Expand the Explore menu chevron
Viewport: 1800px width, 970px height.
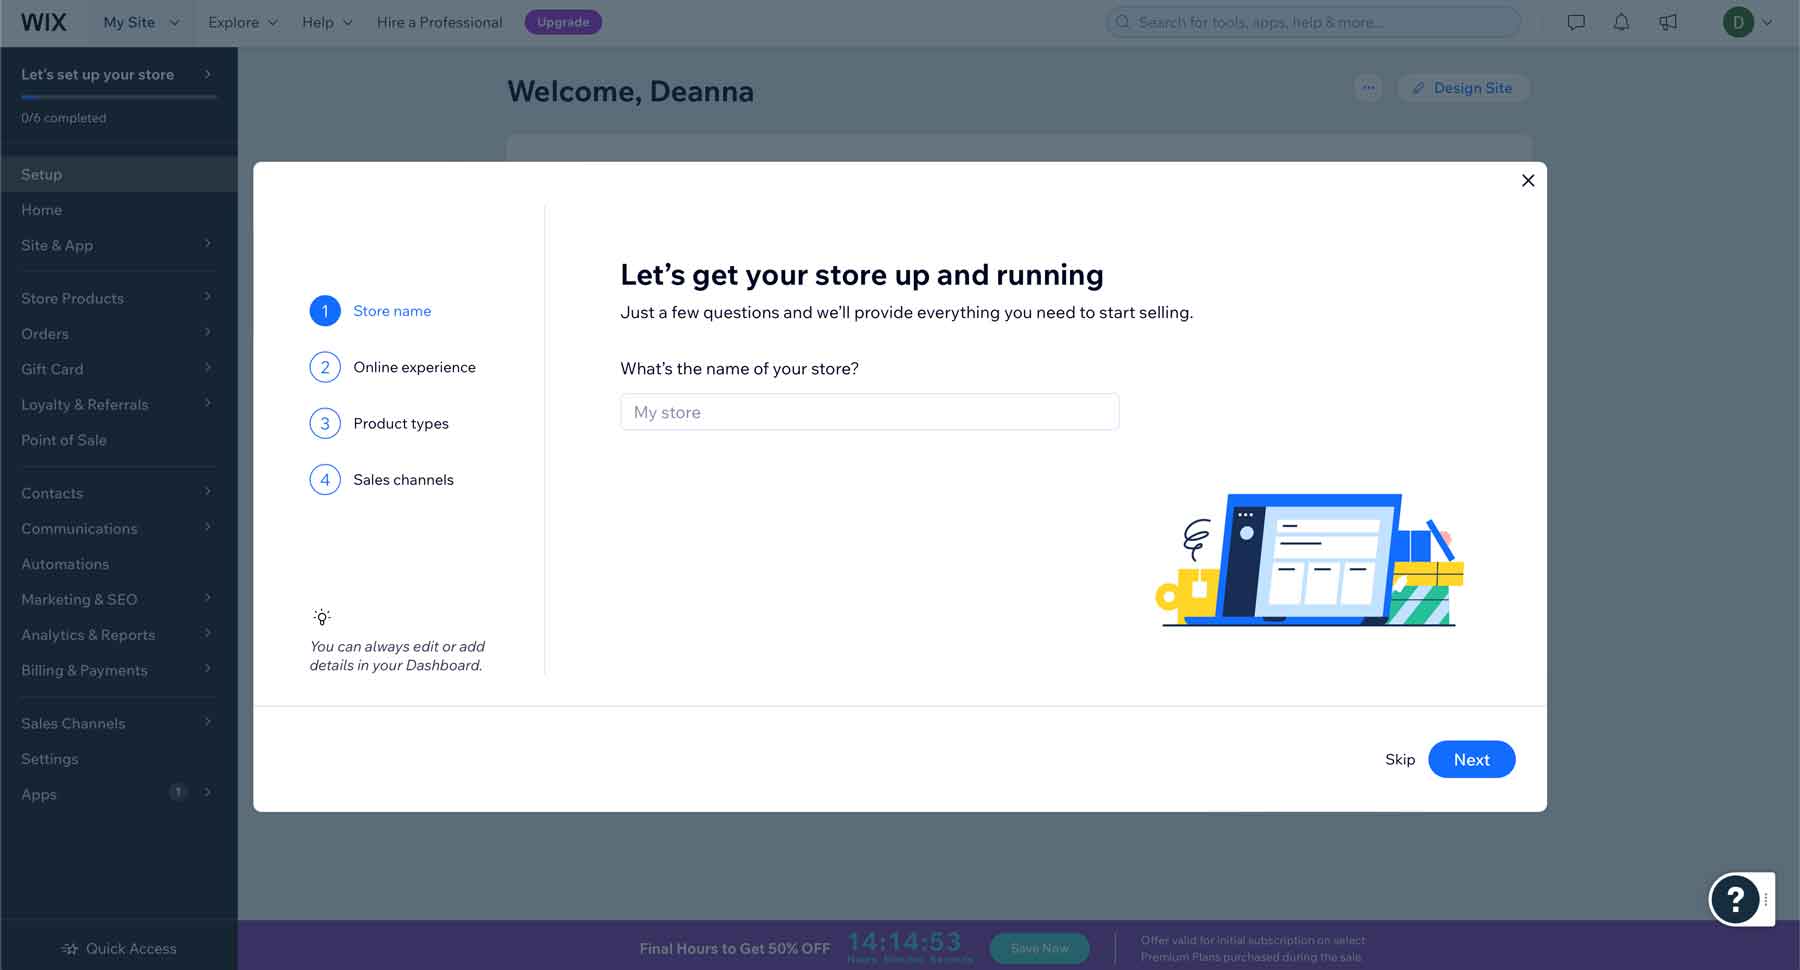coord(271,21)
